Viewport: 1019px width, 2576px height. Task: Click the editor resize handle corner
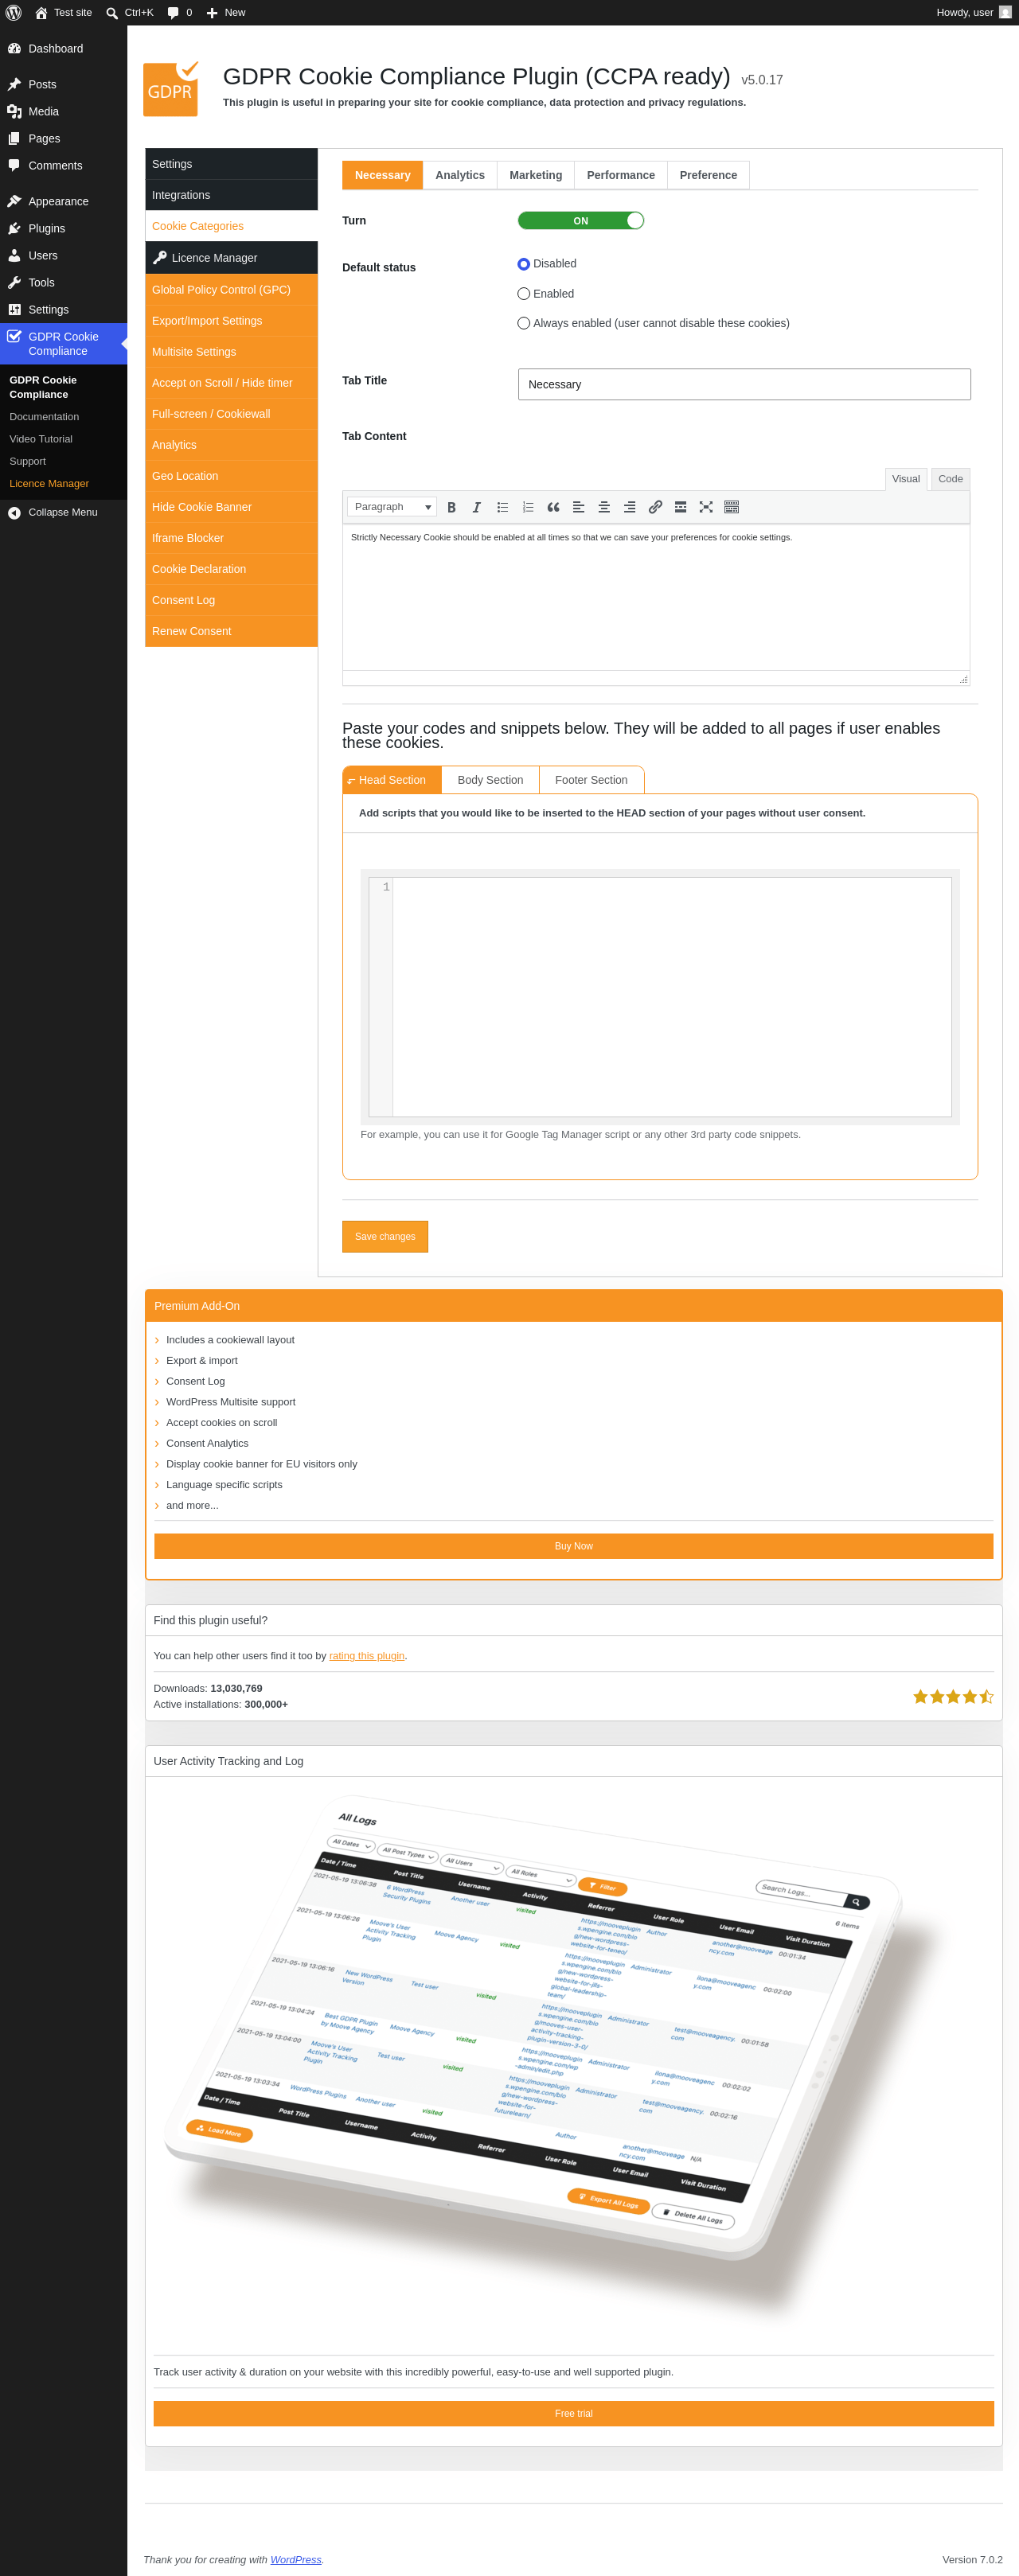coord(963,679)
